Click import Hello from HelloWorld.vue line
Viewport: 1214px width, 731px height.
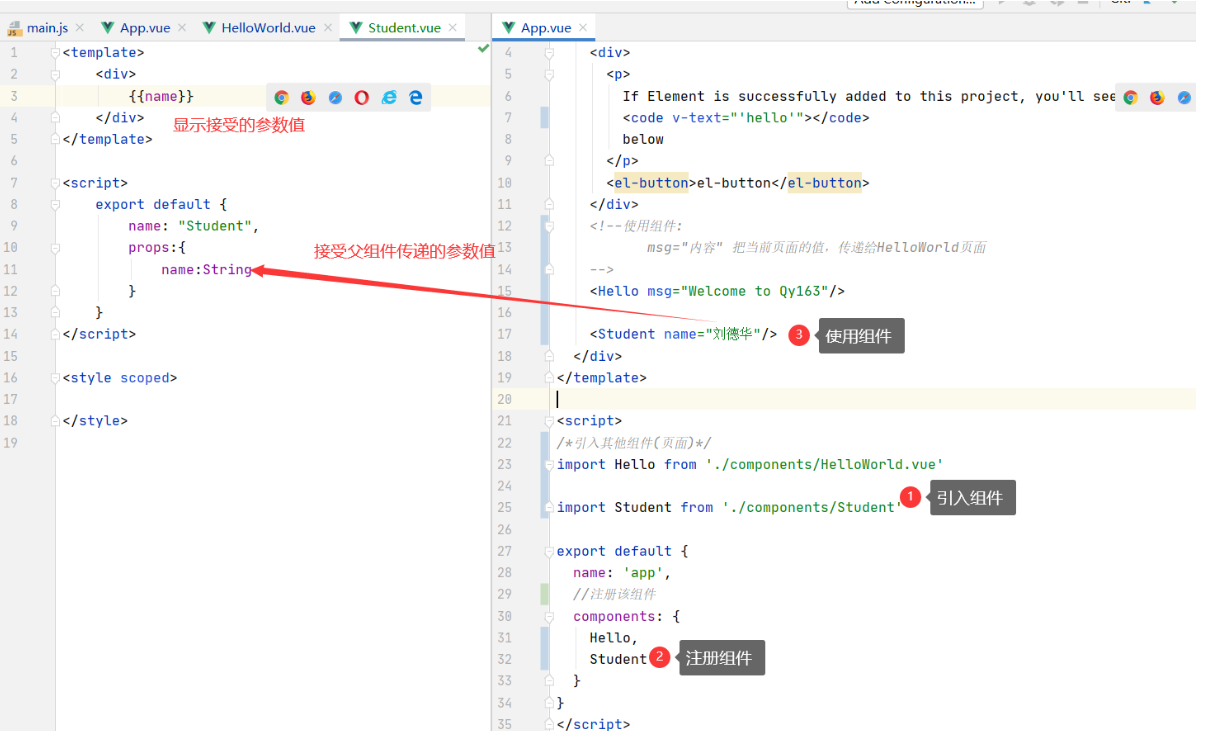click(x=750, y=464)
